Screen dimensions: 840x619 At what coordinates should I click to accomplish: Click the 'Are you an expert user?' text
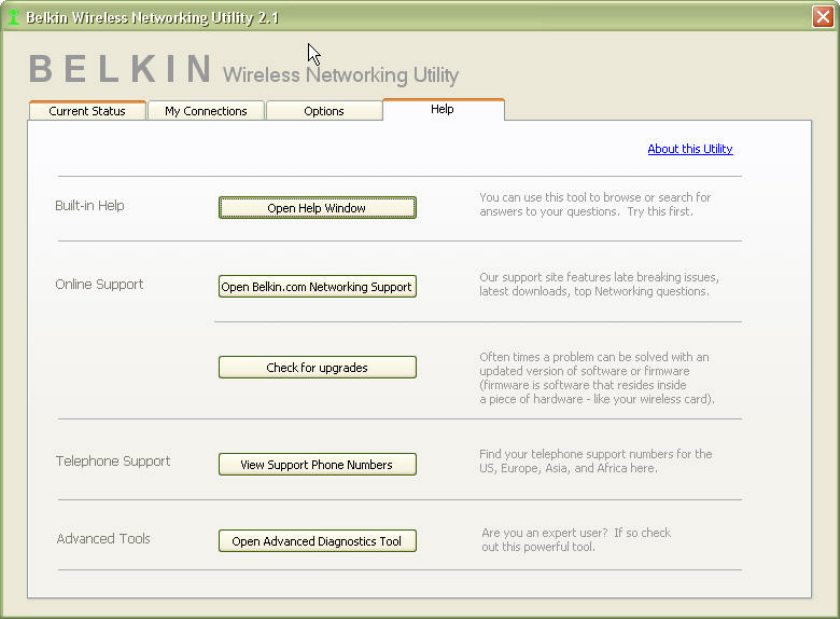pos(576,540)
